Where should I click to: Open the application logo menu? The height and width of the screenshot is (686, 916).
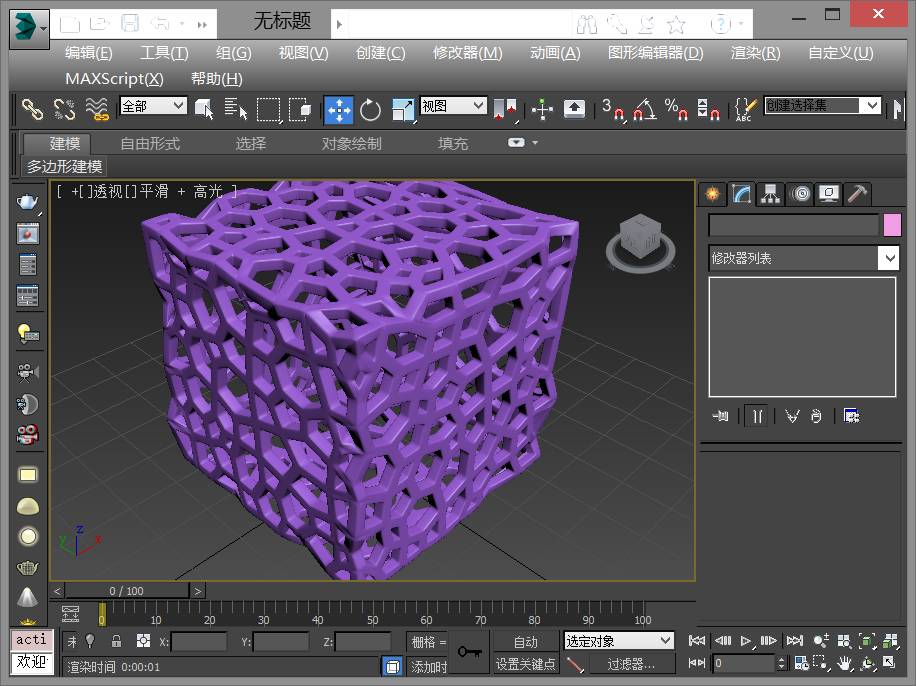point(29,28)
